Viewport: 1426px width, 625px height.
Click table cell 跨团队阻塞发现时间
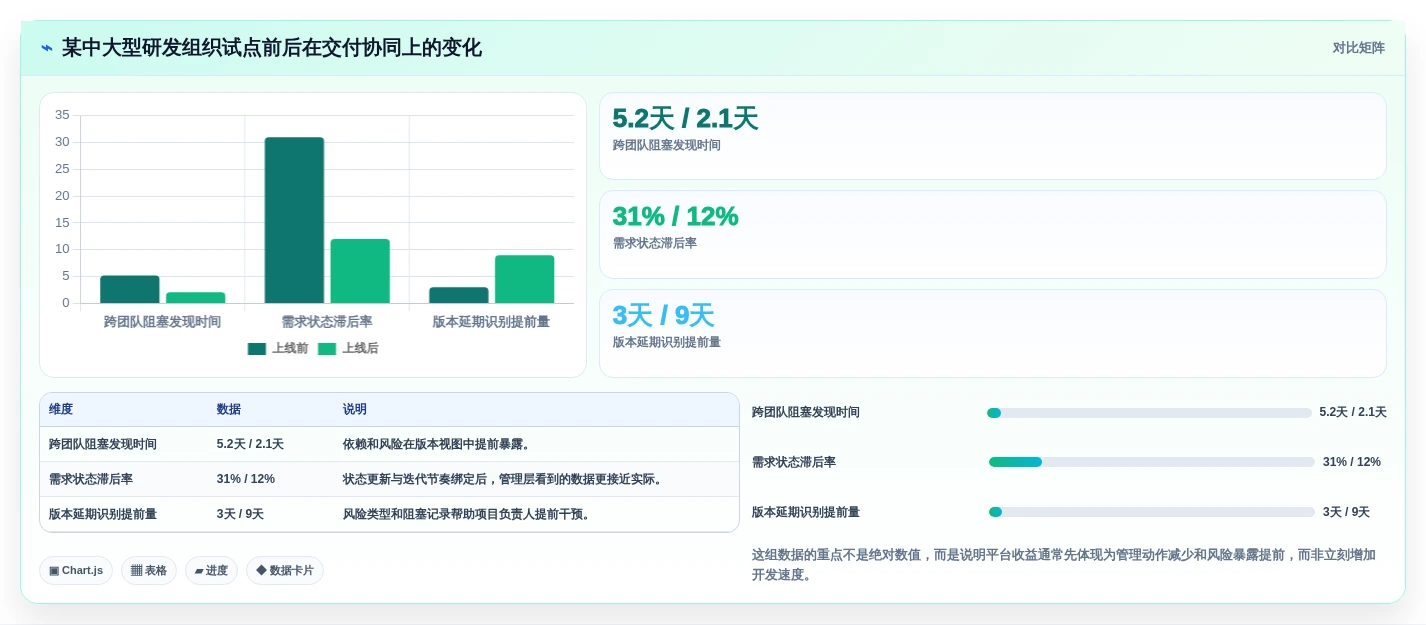tap(103, 444)
